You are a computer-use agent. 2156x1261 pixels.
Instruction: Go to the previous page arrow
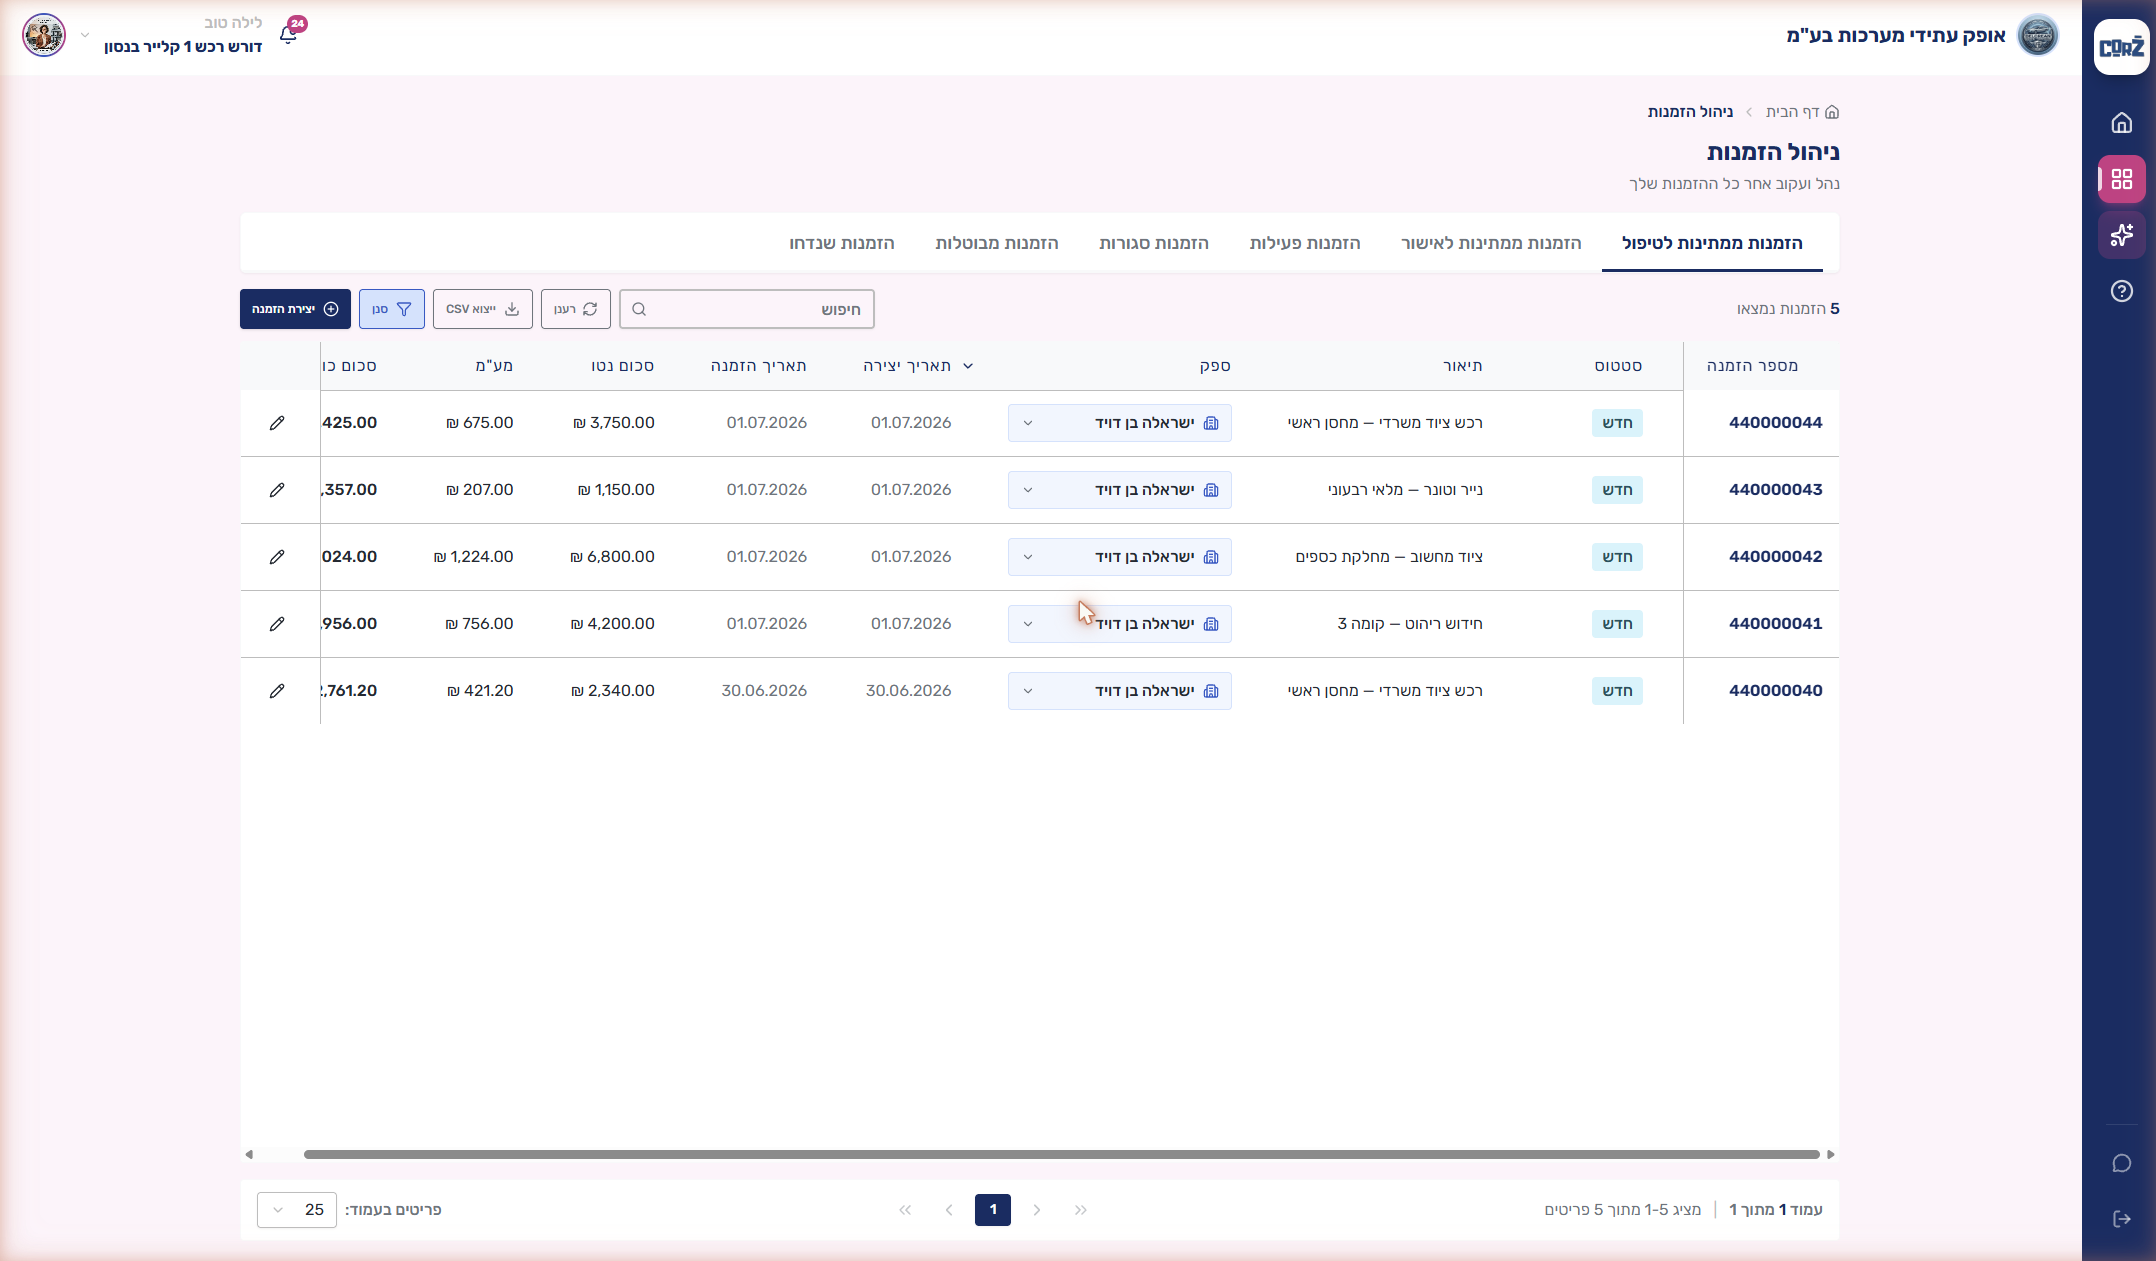(x=1037, y=1210)
